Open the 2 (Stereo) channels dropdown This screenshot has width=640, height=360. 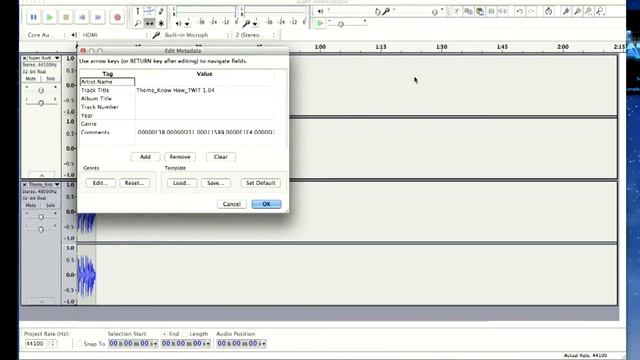pos(255,35)
